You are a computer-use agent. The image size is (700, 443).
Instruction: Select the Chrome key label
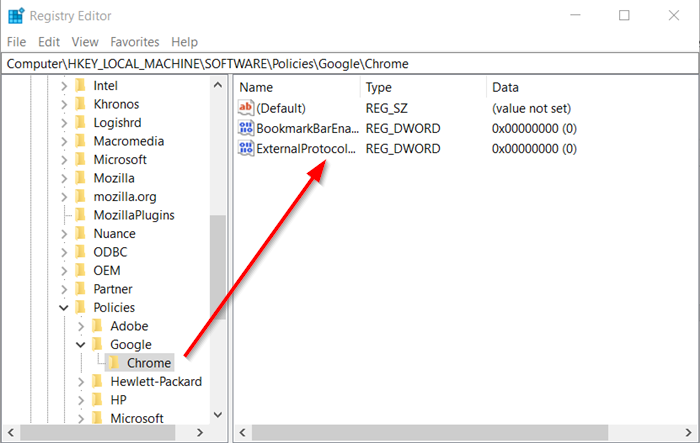[x=149, y=363]
